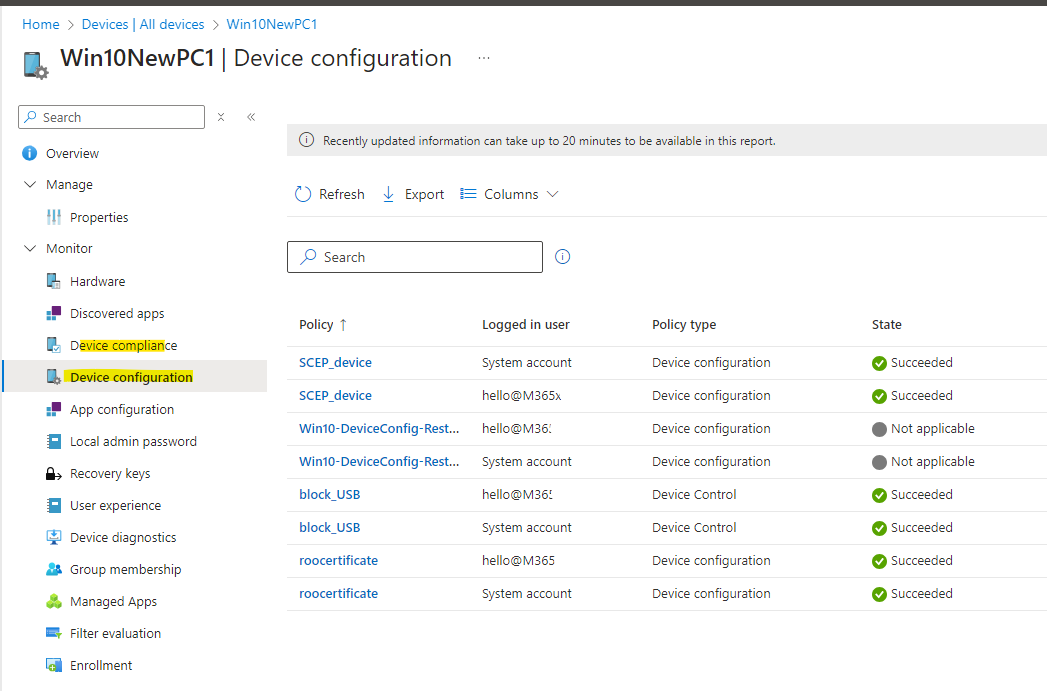1047x691 pixels.
Task: Go to Home breadcrumb link
Action: coord(41,25)
